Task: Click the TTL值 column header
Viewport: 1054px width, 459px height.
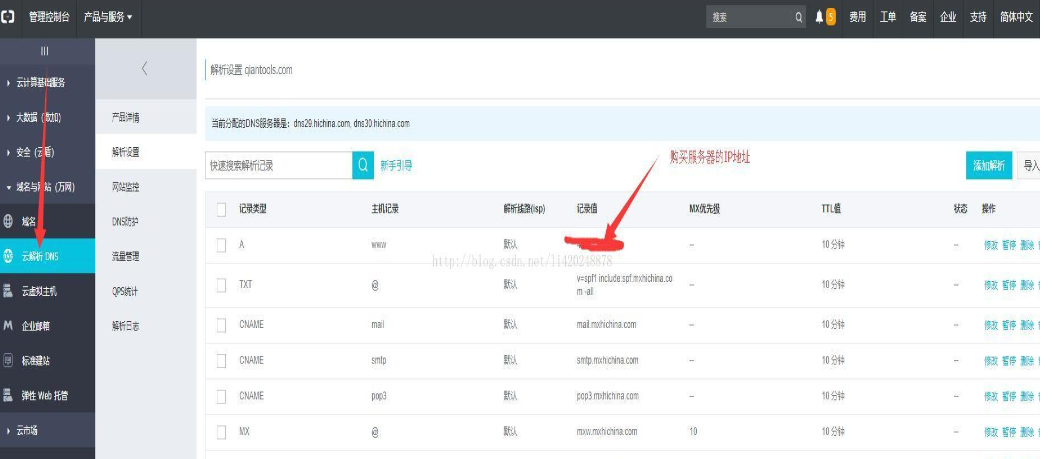Action: [832, 209]
